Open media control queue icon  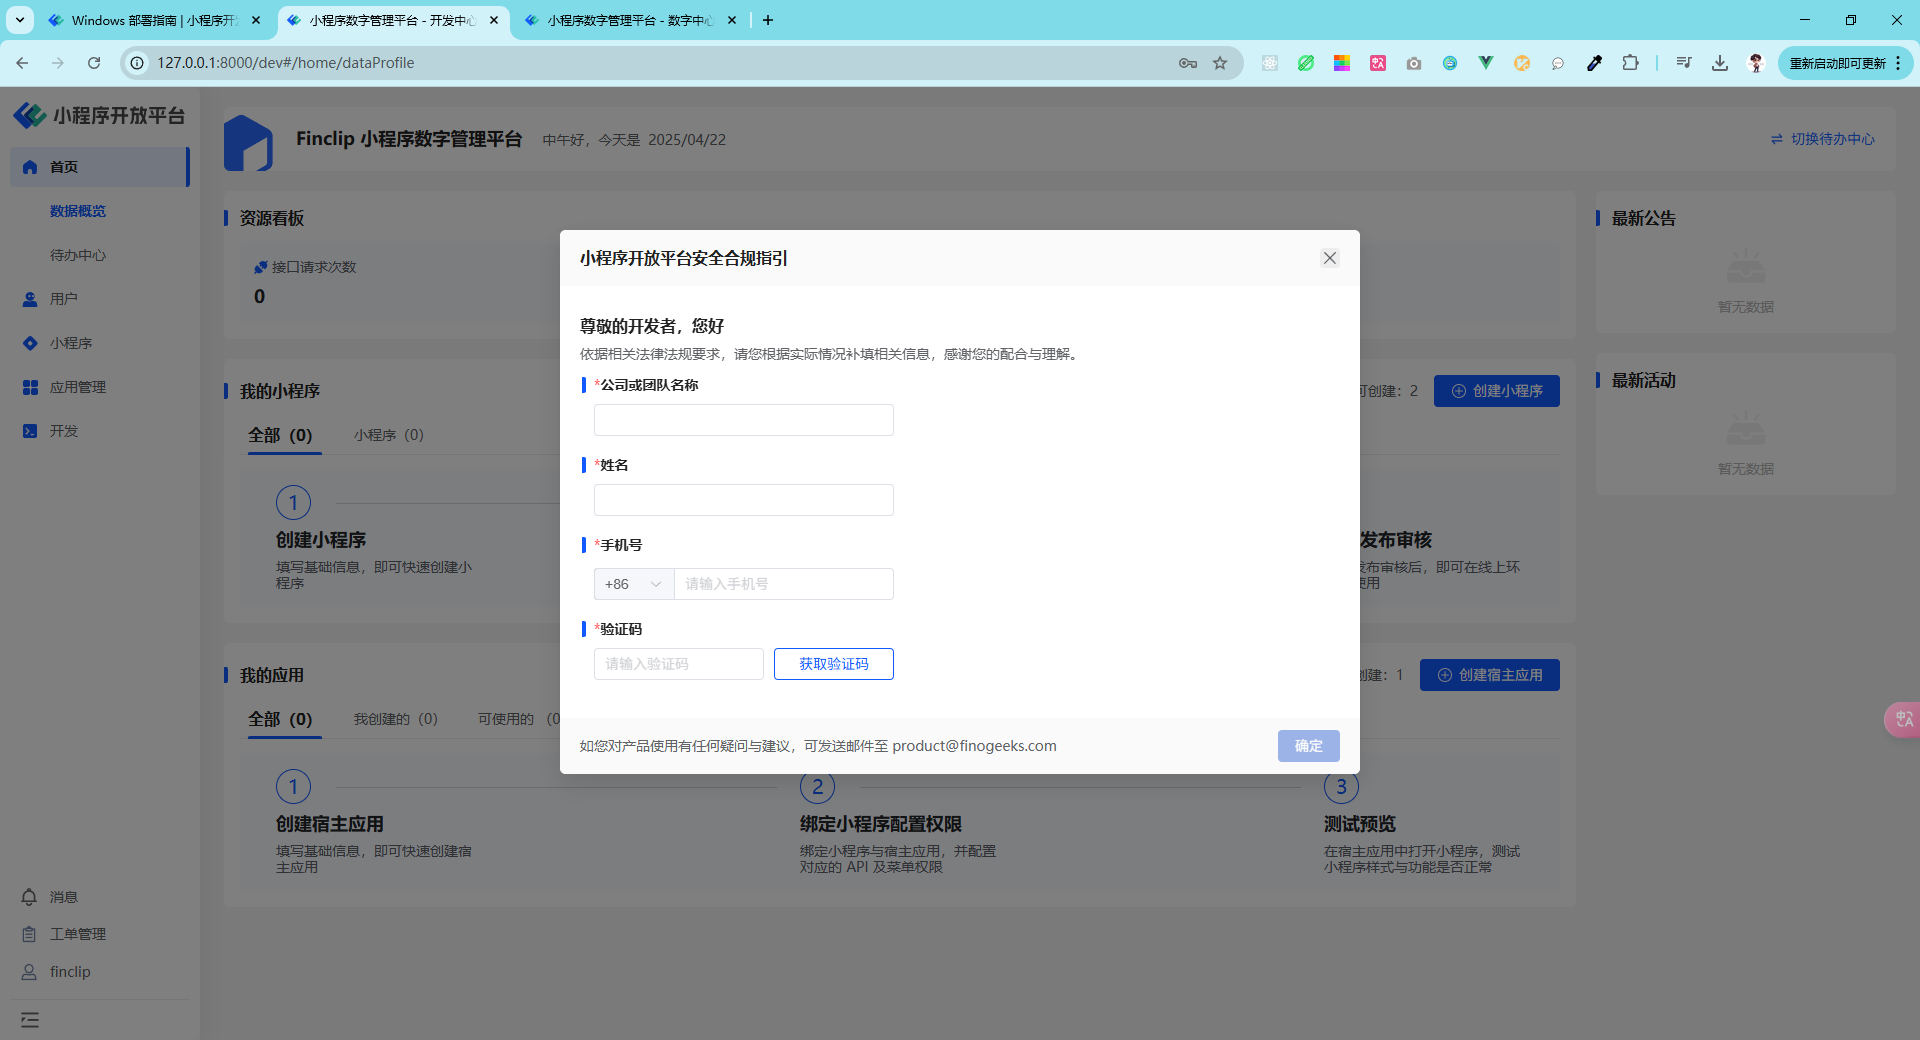pyautogui.click(x=1683, y=63)
